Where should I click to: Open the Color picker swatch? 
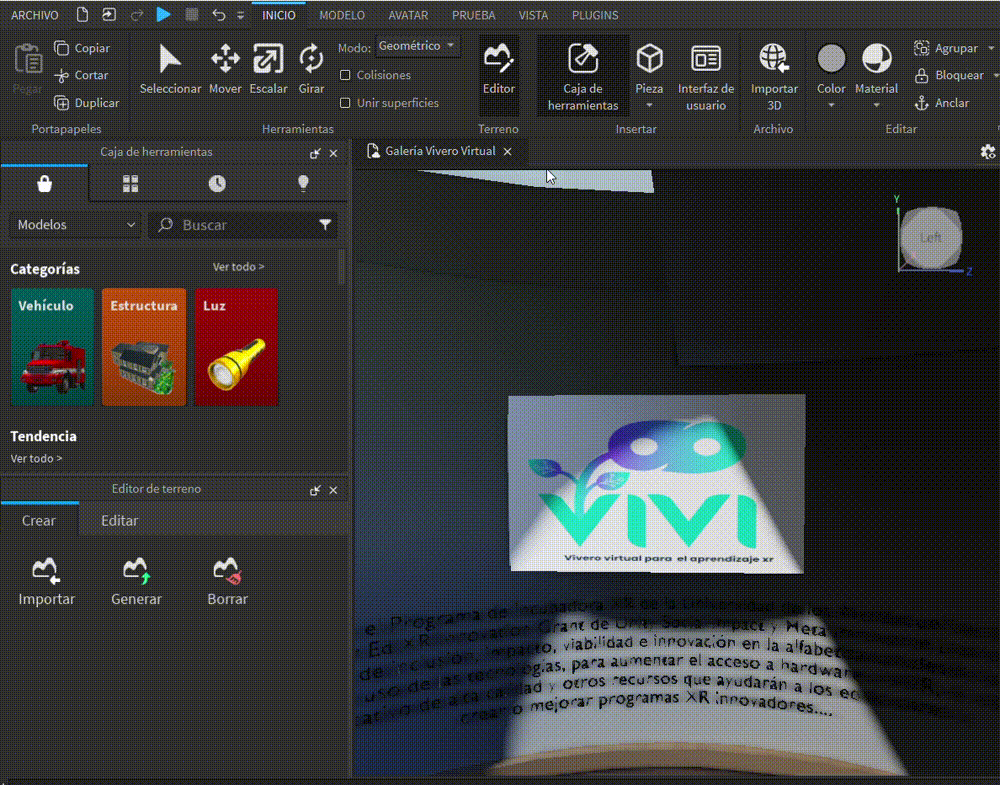point(831,59)
